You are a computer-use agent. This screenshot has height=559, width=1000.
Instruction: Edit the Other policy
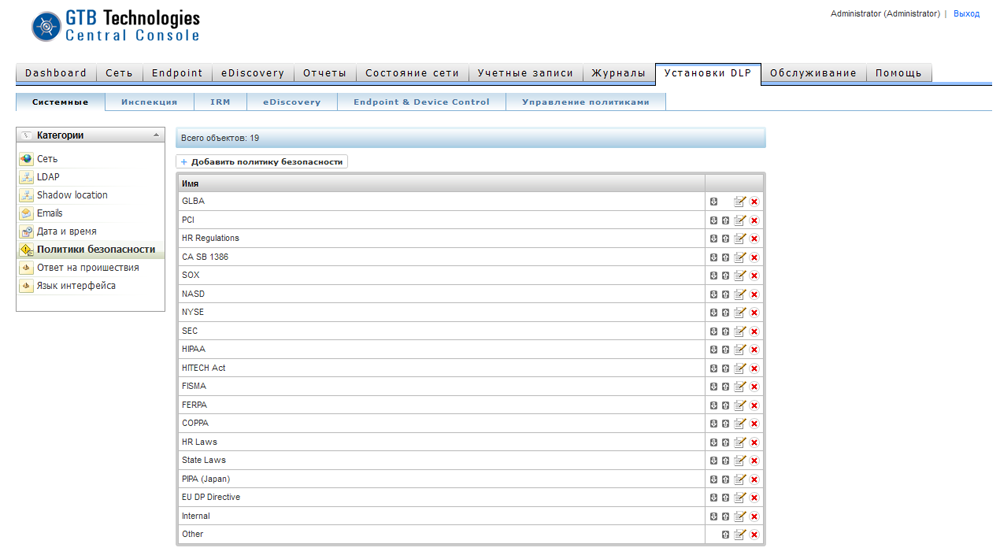tap(740, 535)
